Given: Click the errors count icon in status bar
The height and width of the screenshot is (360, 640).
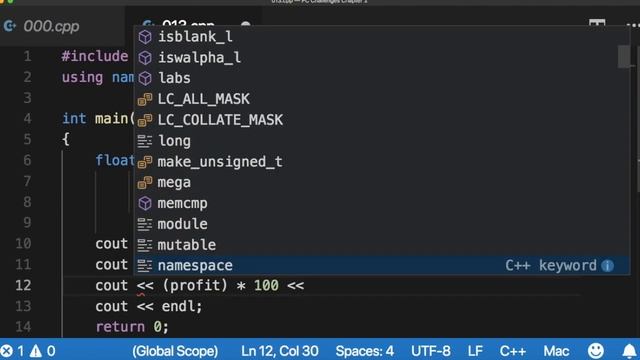Looking at the screenshot, I should coord(13,351).
